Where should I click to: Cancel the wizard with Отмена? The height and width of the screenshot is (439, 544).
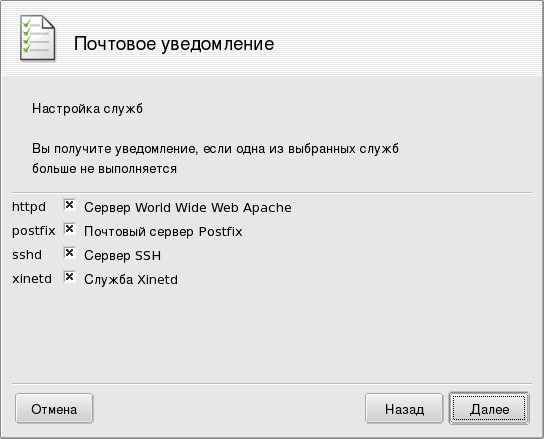(54, 408)
